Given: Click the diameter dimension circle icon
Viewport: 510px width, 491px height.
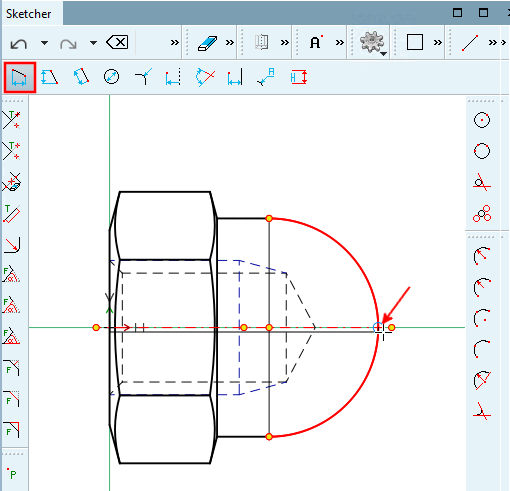Looking at the screenshot, I should click(x=111, y=77).
